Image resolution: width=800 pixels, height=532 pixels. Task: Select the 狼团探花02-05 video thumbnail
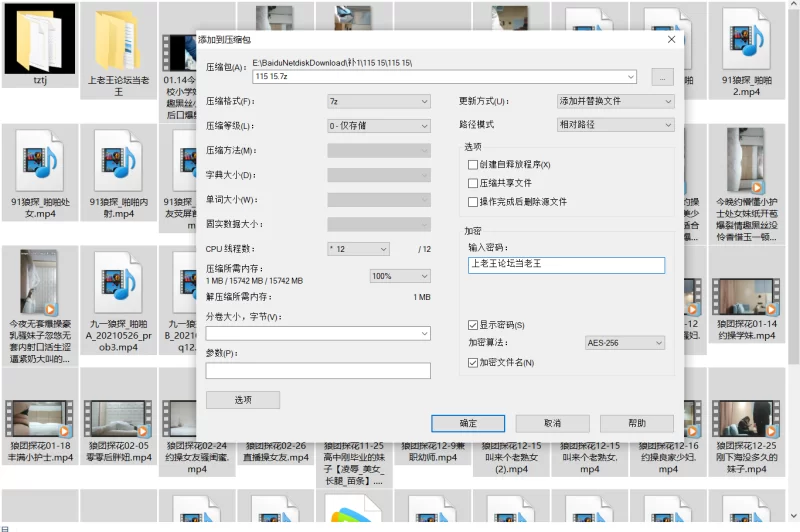pos(118,418)
